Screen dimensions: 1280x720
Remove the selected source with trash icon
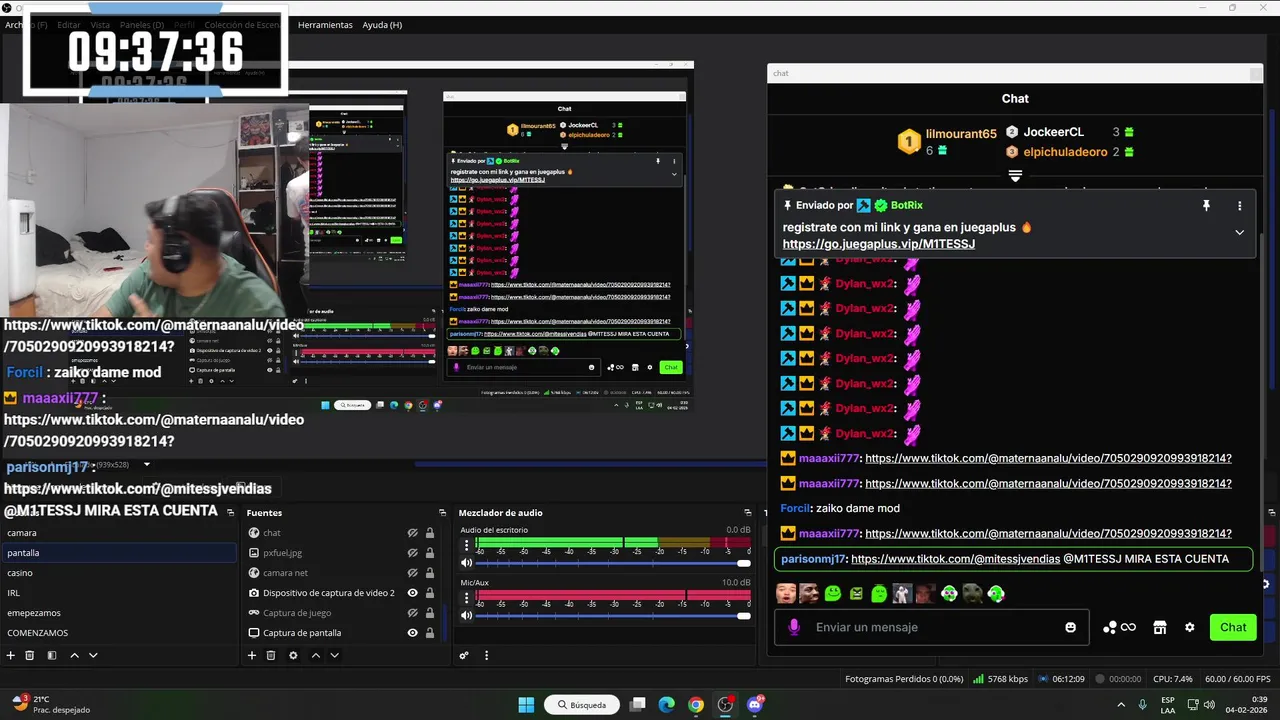pos(271,655)
